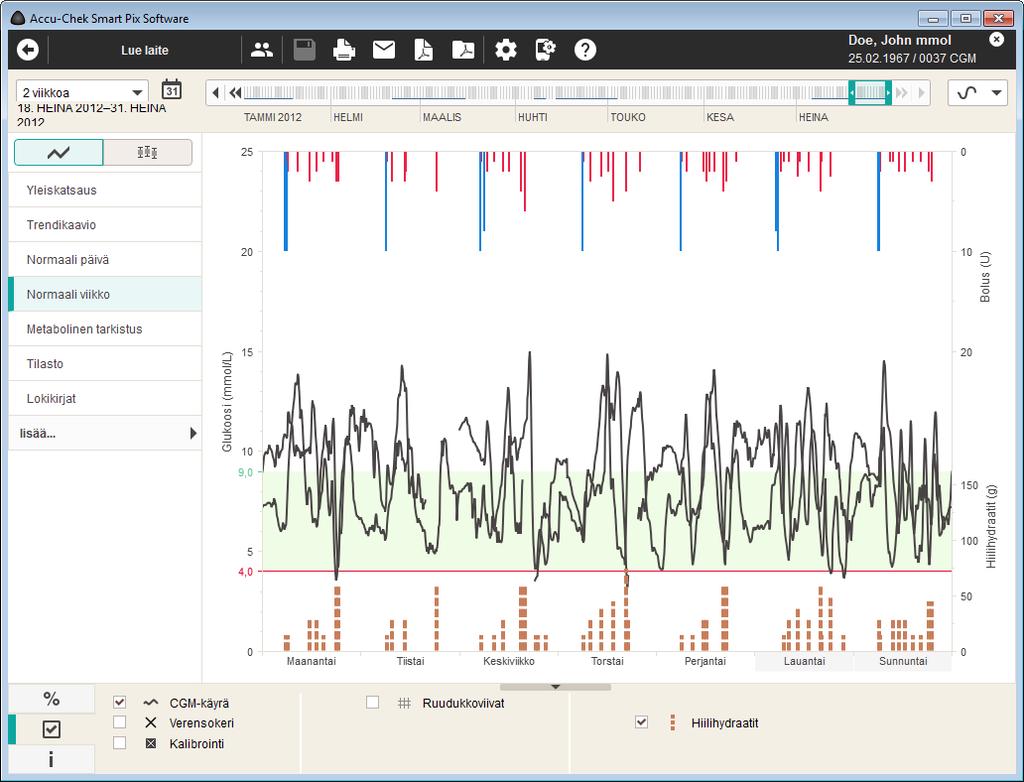Image resolution: width=1024 pixels, height=782 pixels.
Task: Enable the Verensokeri checkbox
Action: pos(119,723)
